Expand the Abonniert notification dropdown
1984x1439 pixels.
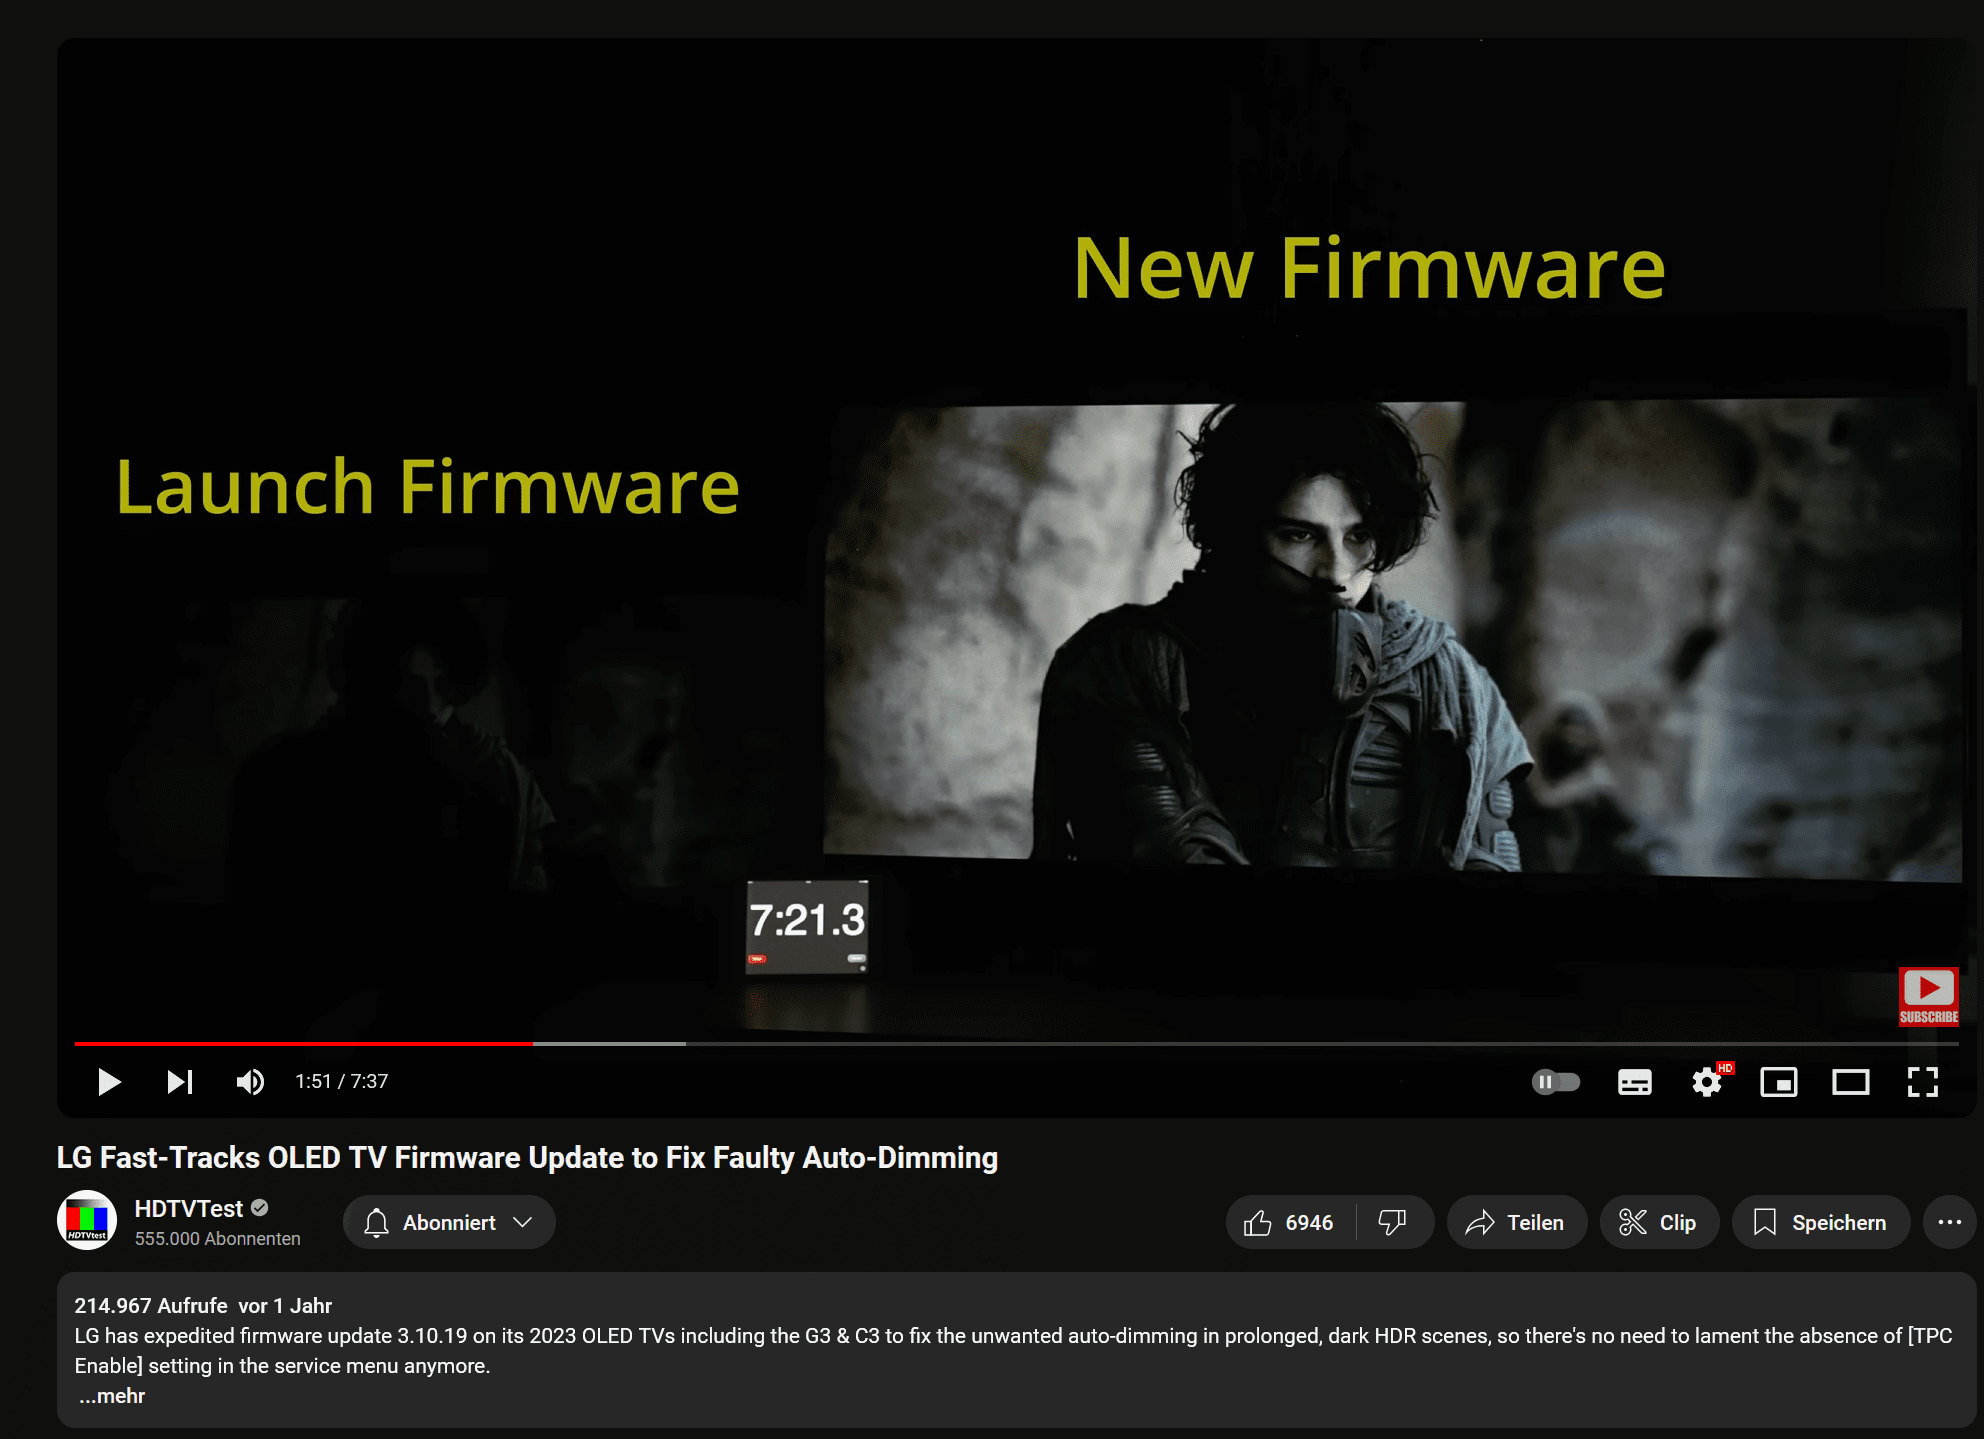click(x=449, y=1222)
